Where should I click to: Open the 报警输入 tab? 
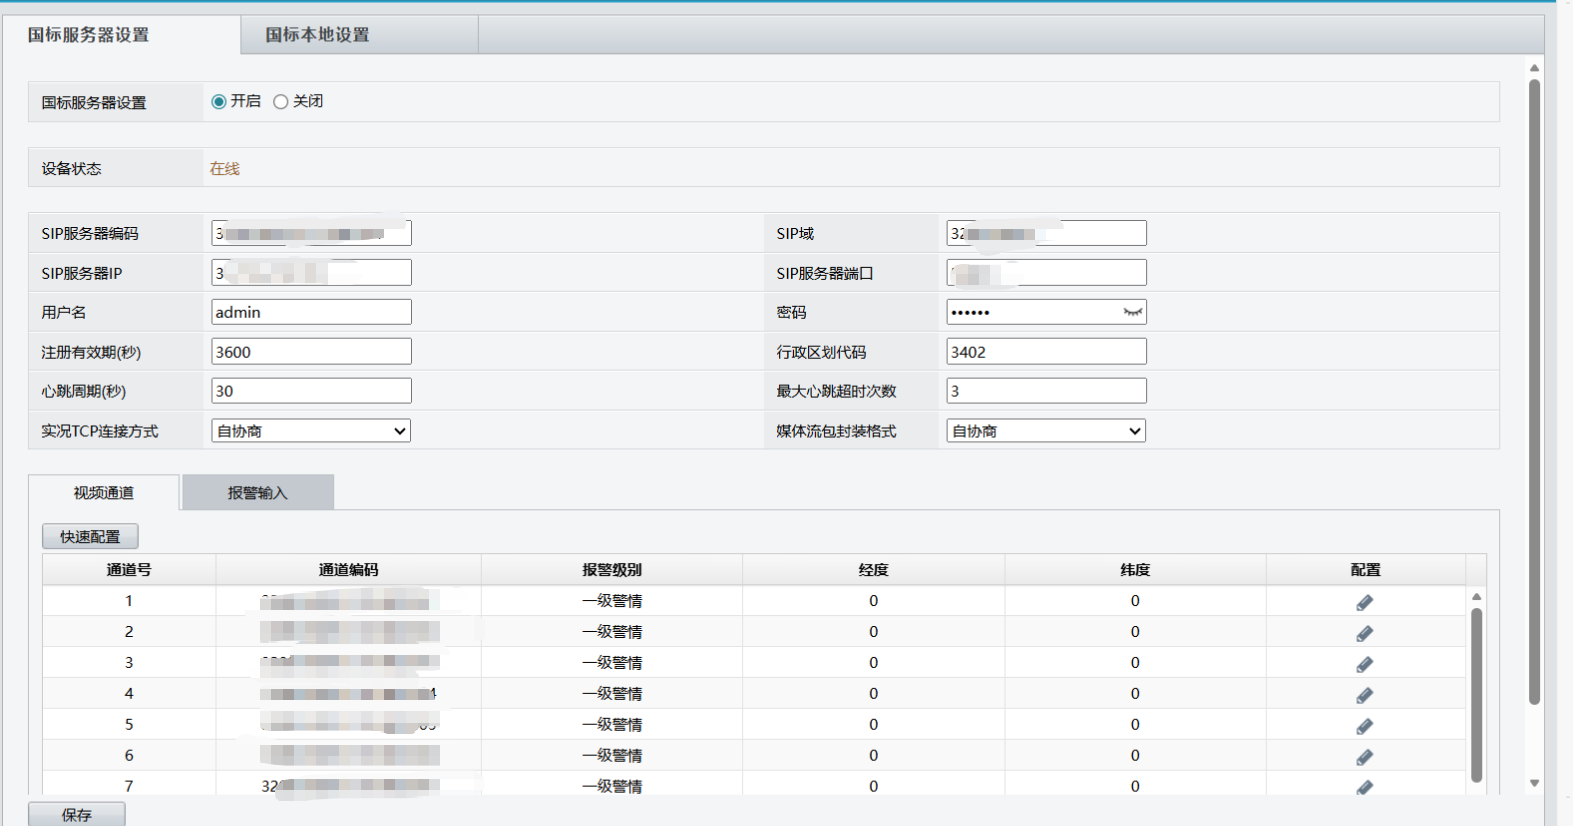pyautogui.click(x=257, y=493)
